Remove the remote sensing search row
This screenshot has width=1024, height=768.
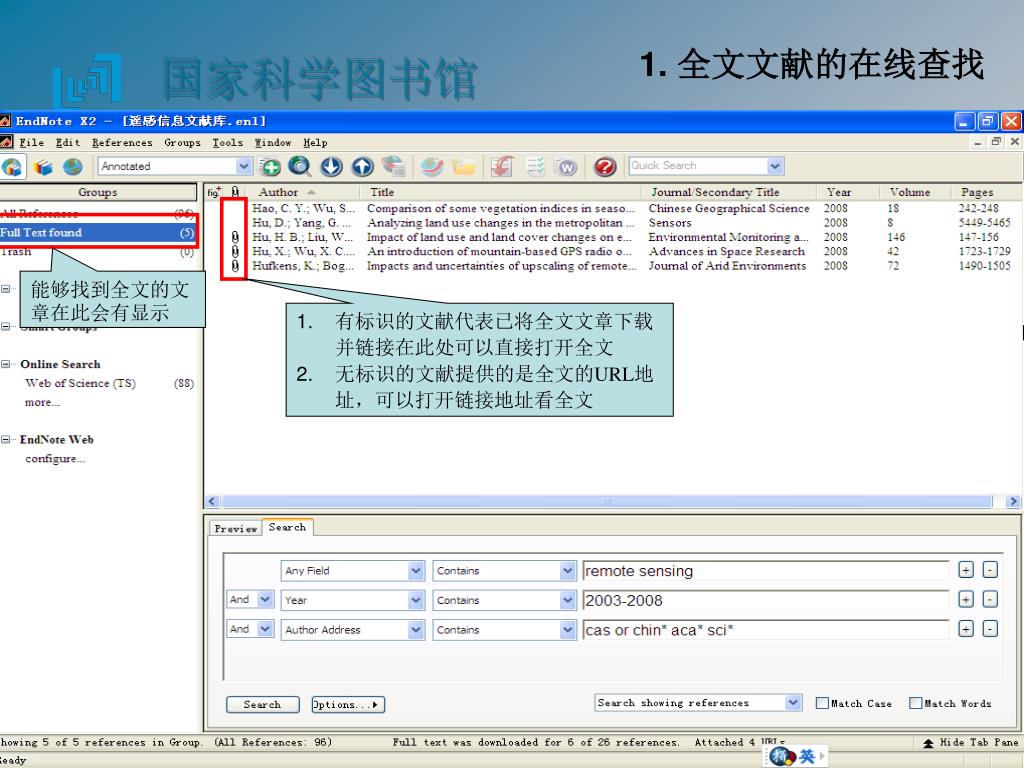tap(990, 570)
